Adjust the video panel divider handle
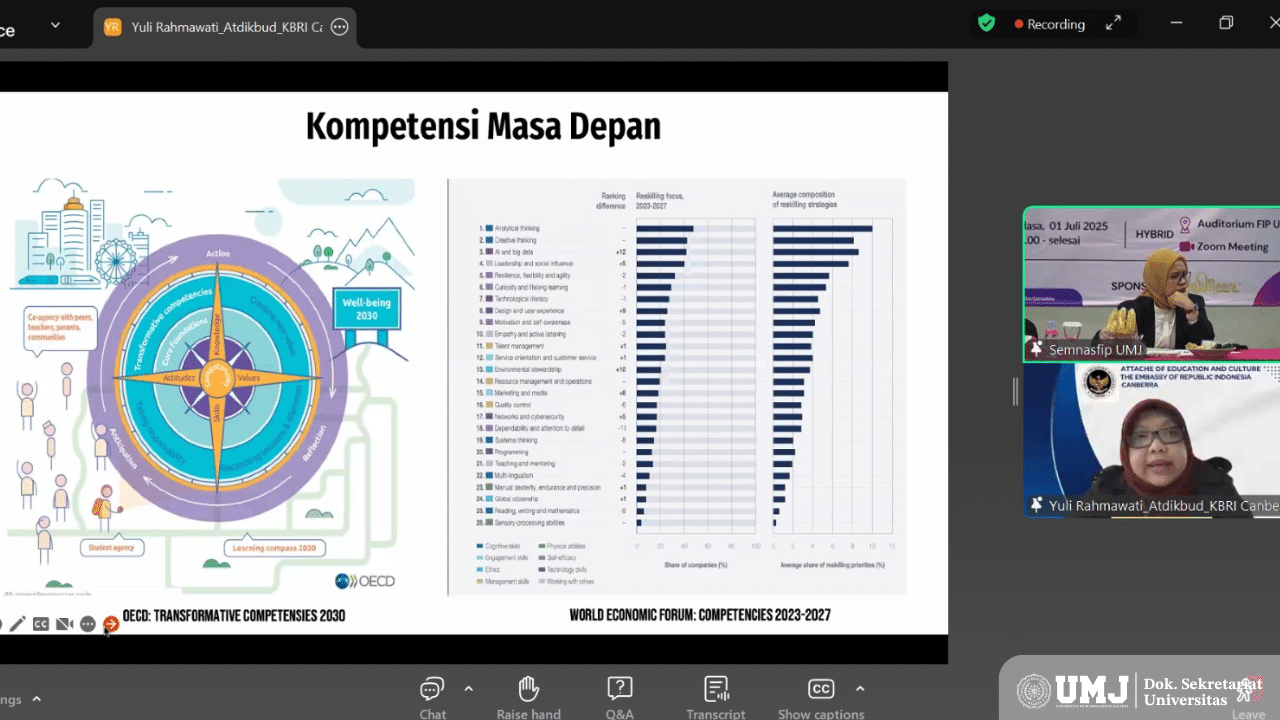Viewport: 1280px width, 720px height. pyautogui.click(x=1015, y=391)
